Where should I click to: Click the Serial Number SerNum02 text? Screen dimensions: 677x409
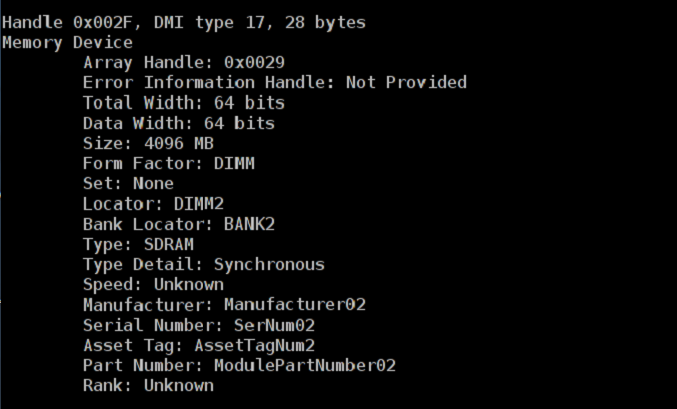(x=199, y=325)
